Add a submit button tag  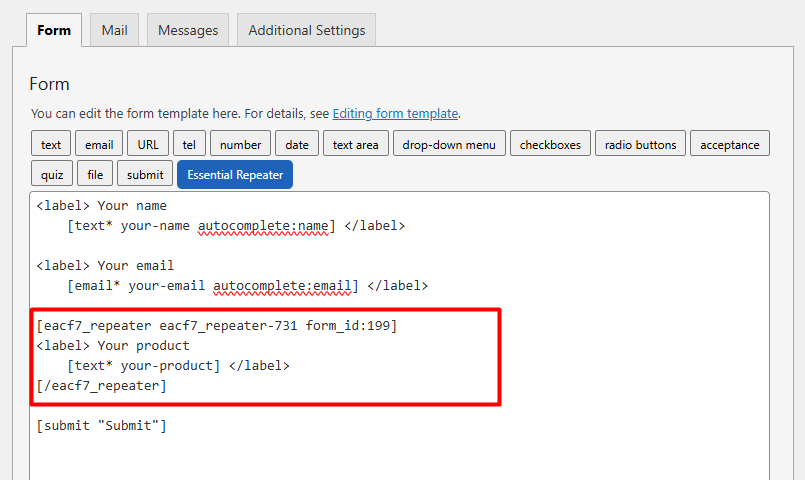(145, 175)
